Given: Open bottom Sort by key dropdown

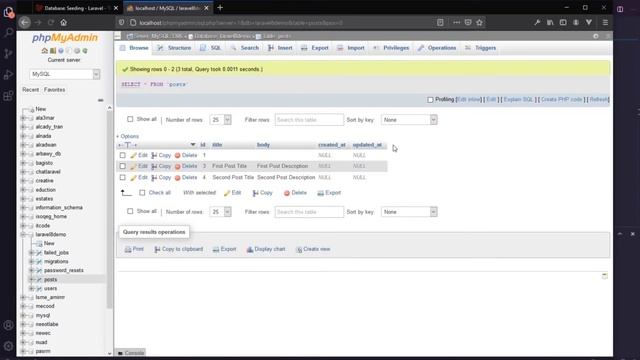Looking at the screenshot, I should pos(409,212).
